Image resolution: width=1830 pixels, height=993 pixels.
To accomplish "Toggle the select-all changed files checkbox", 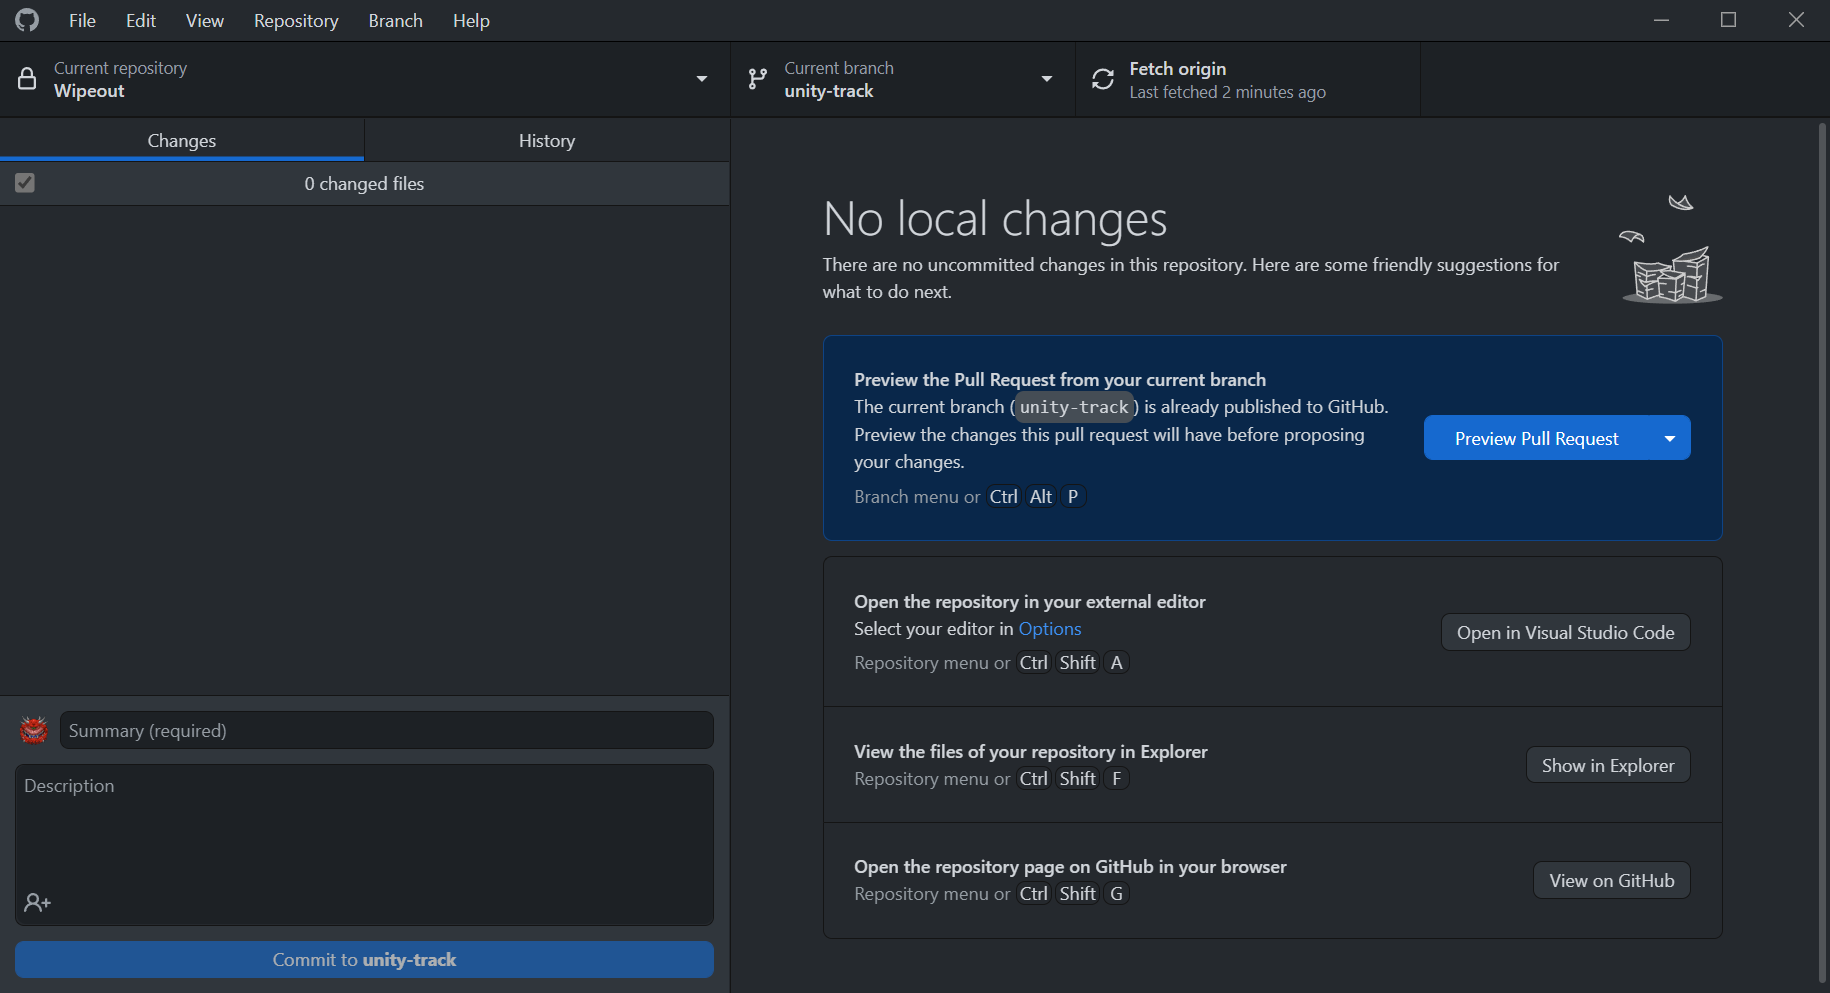I will tap(25, 183).
